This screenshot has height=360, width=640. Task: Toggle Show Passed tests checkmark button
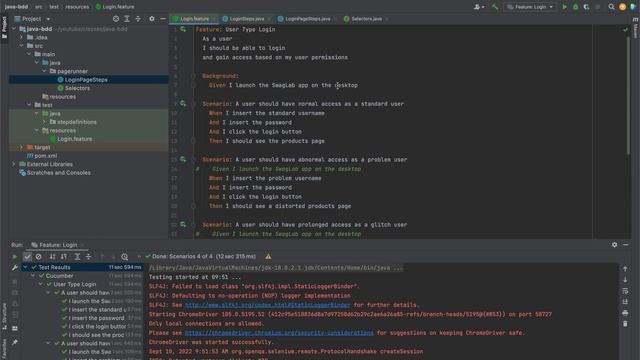click(x=27, y=257)
